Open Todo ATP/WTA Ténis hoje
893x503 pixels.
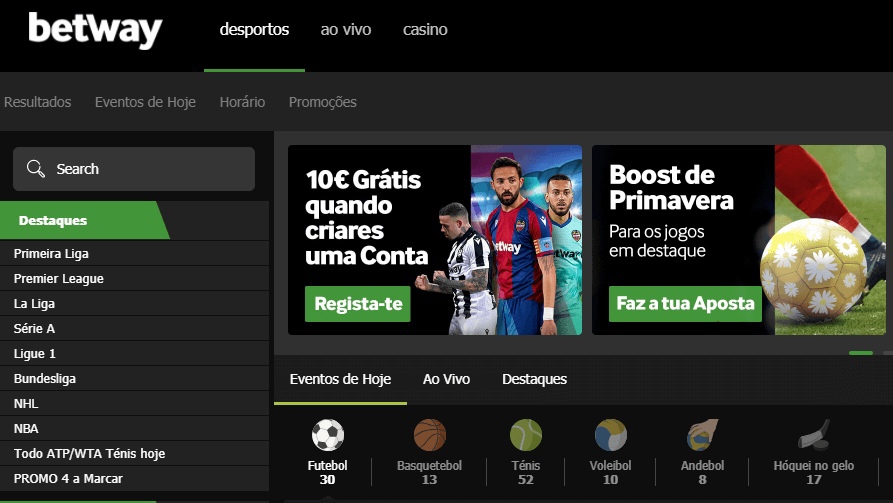click(134, 453)
